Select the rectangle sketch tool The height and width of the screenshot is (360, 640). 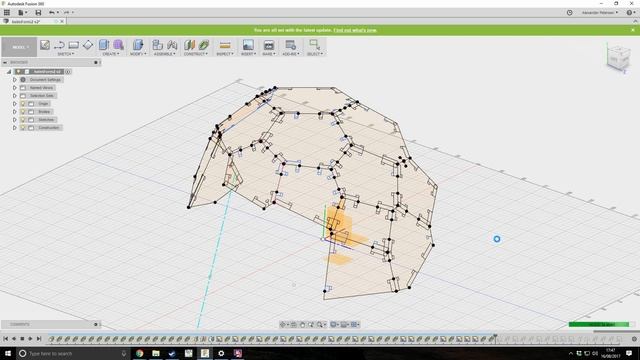pyautogui.click(x=74, y=45)
